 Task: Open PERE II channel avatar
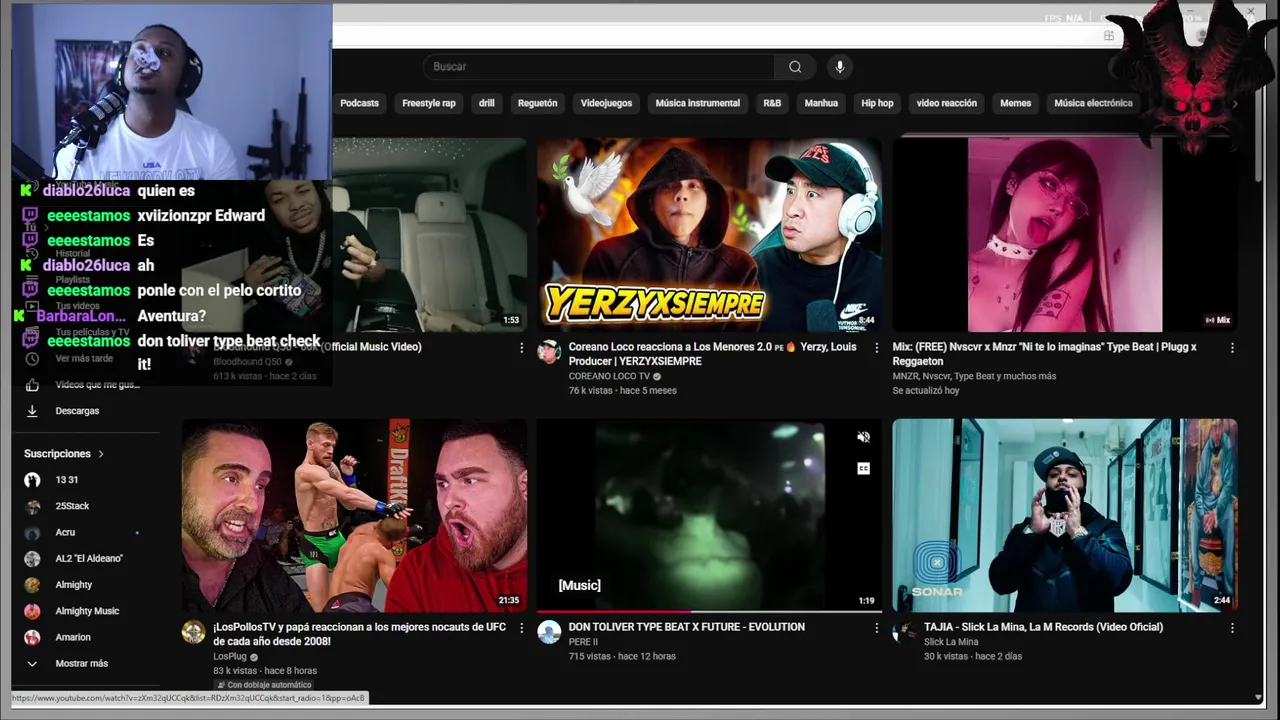coord(549,632)
